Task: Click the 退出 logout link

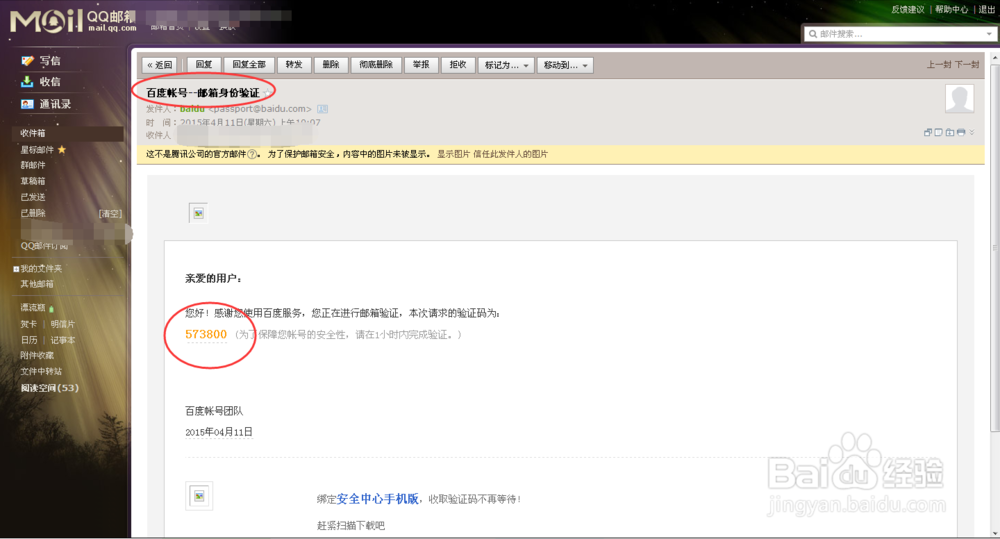Action: point(987,10)
